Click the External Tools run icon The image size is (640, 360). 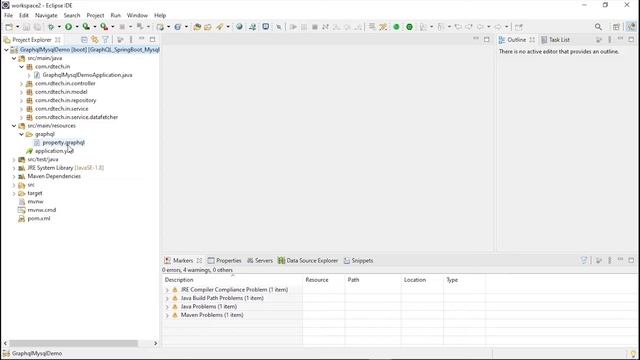click(104, 27)
